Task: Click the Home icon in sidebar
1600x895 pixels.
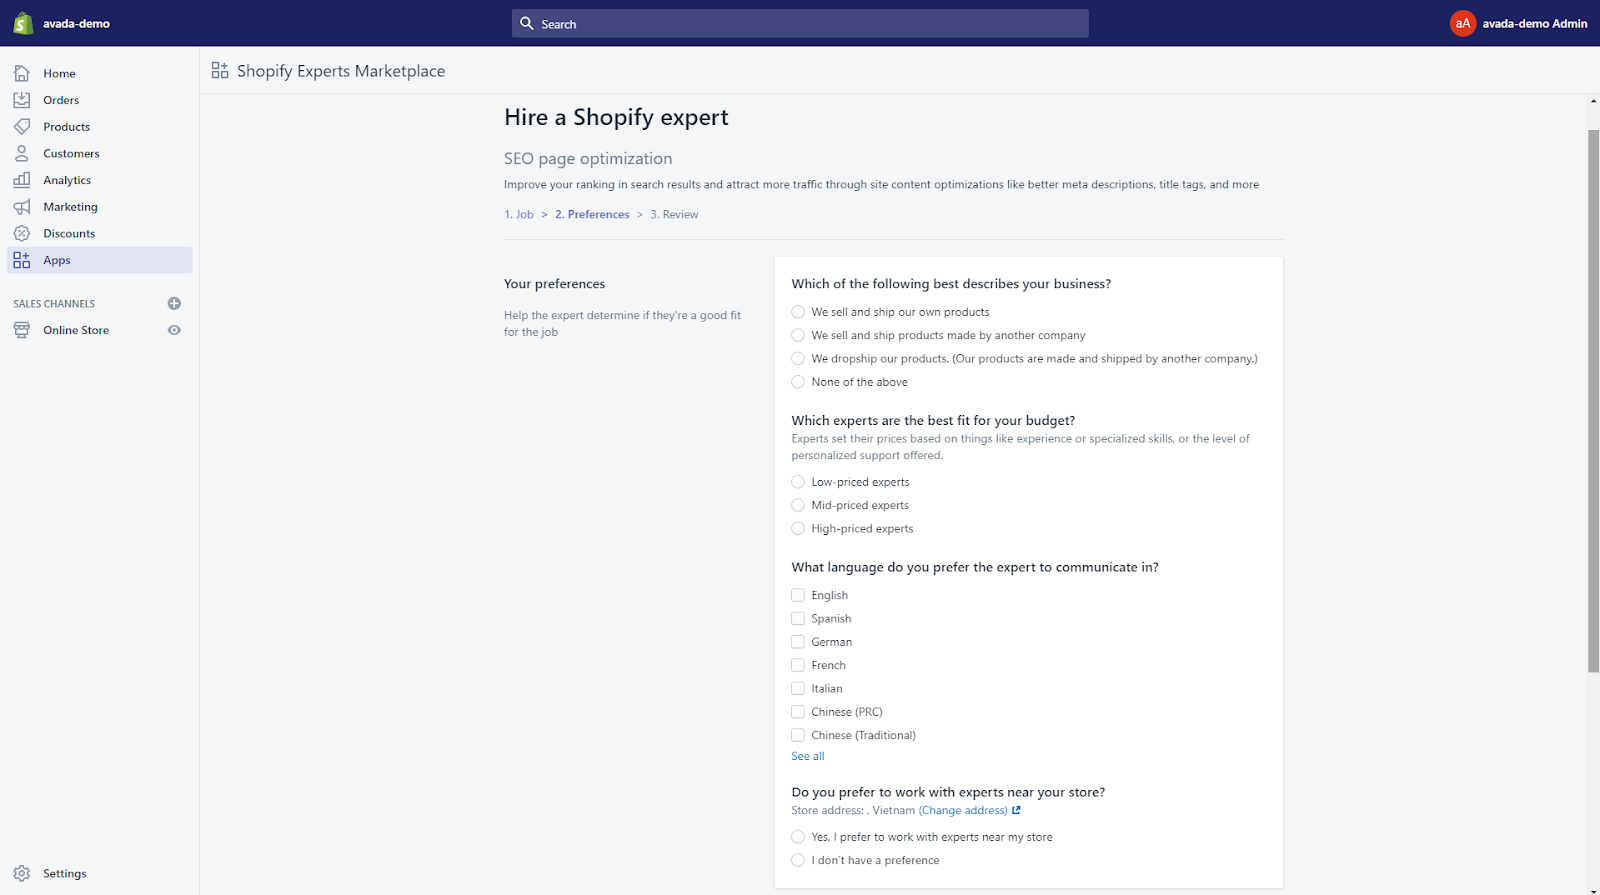Action: click(22, 73)
